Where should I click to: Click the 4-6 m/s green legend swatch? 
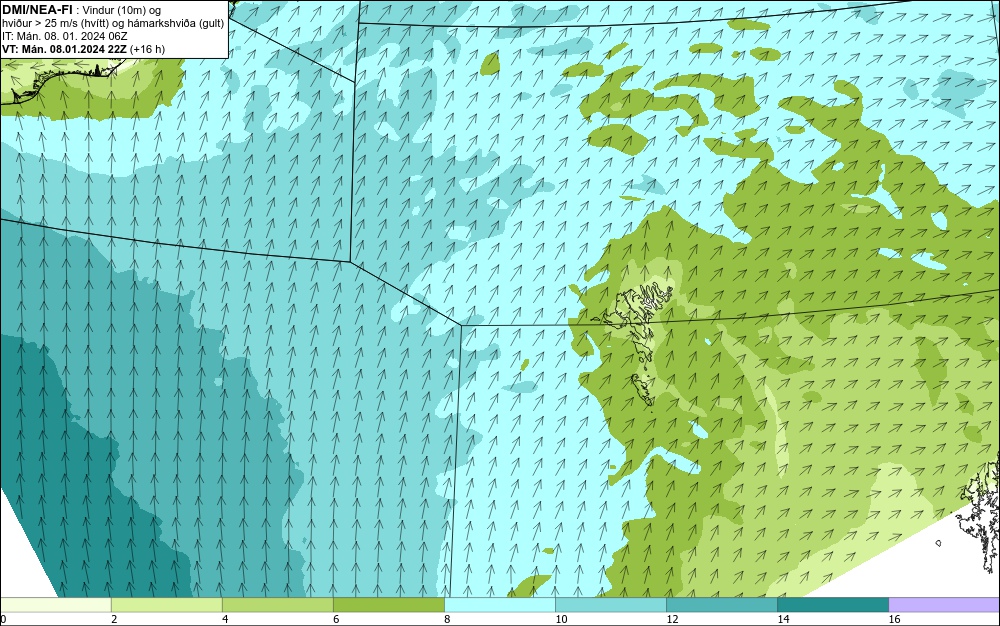point(277,604)
